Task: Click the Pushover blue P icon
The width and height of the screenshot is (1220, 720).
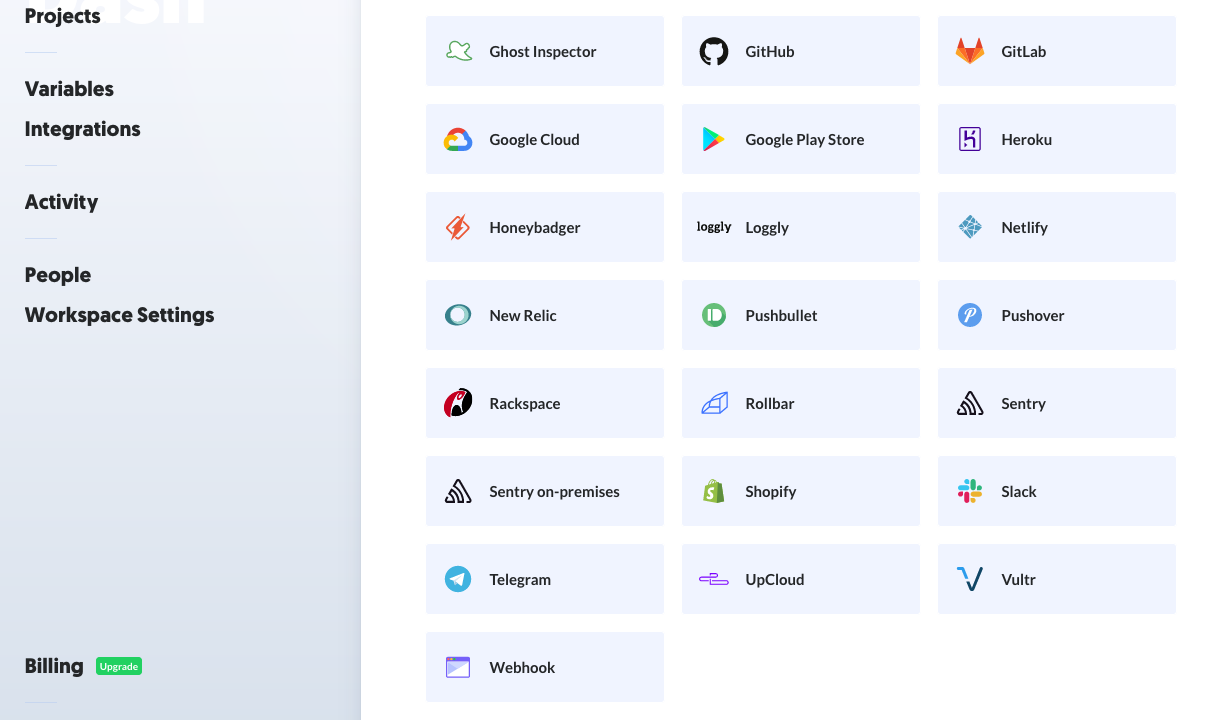Action: (970, 315)
